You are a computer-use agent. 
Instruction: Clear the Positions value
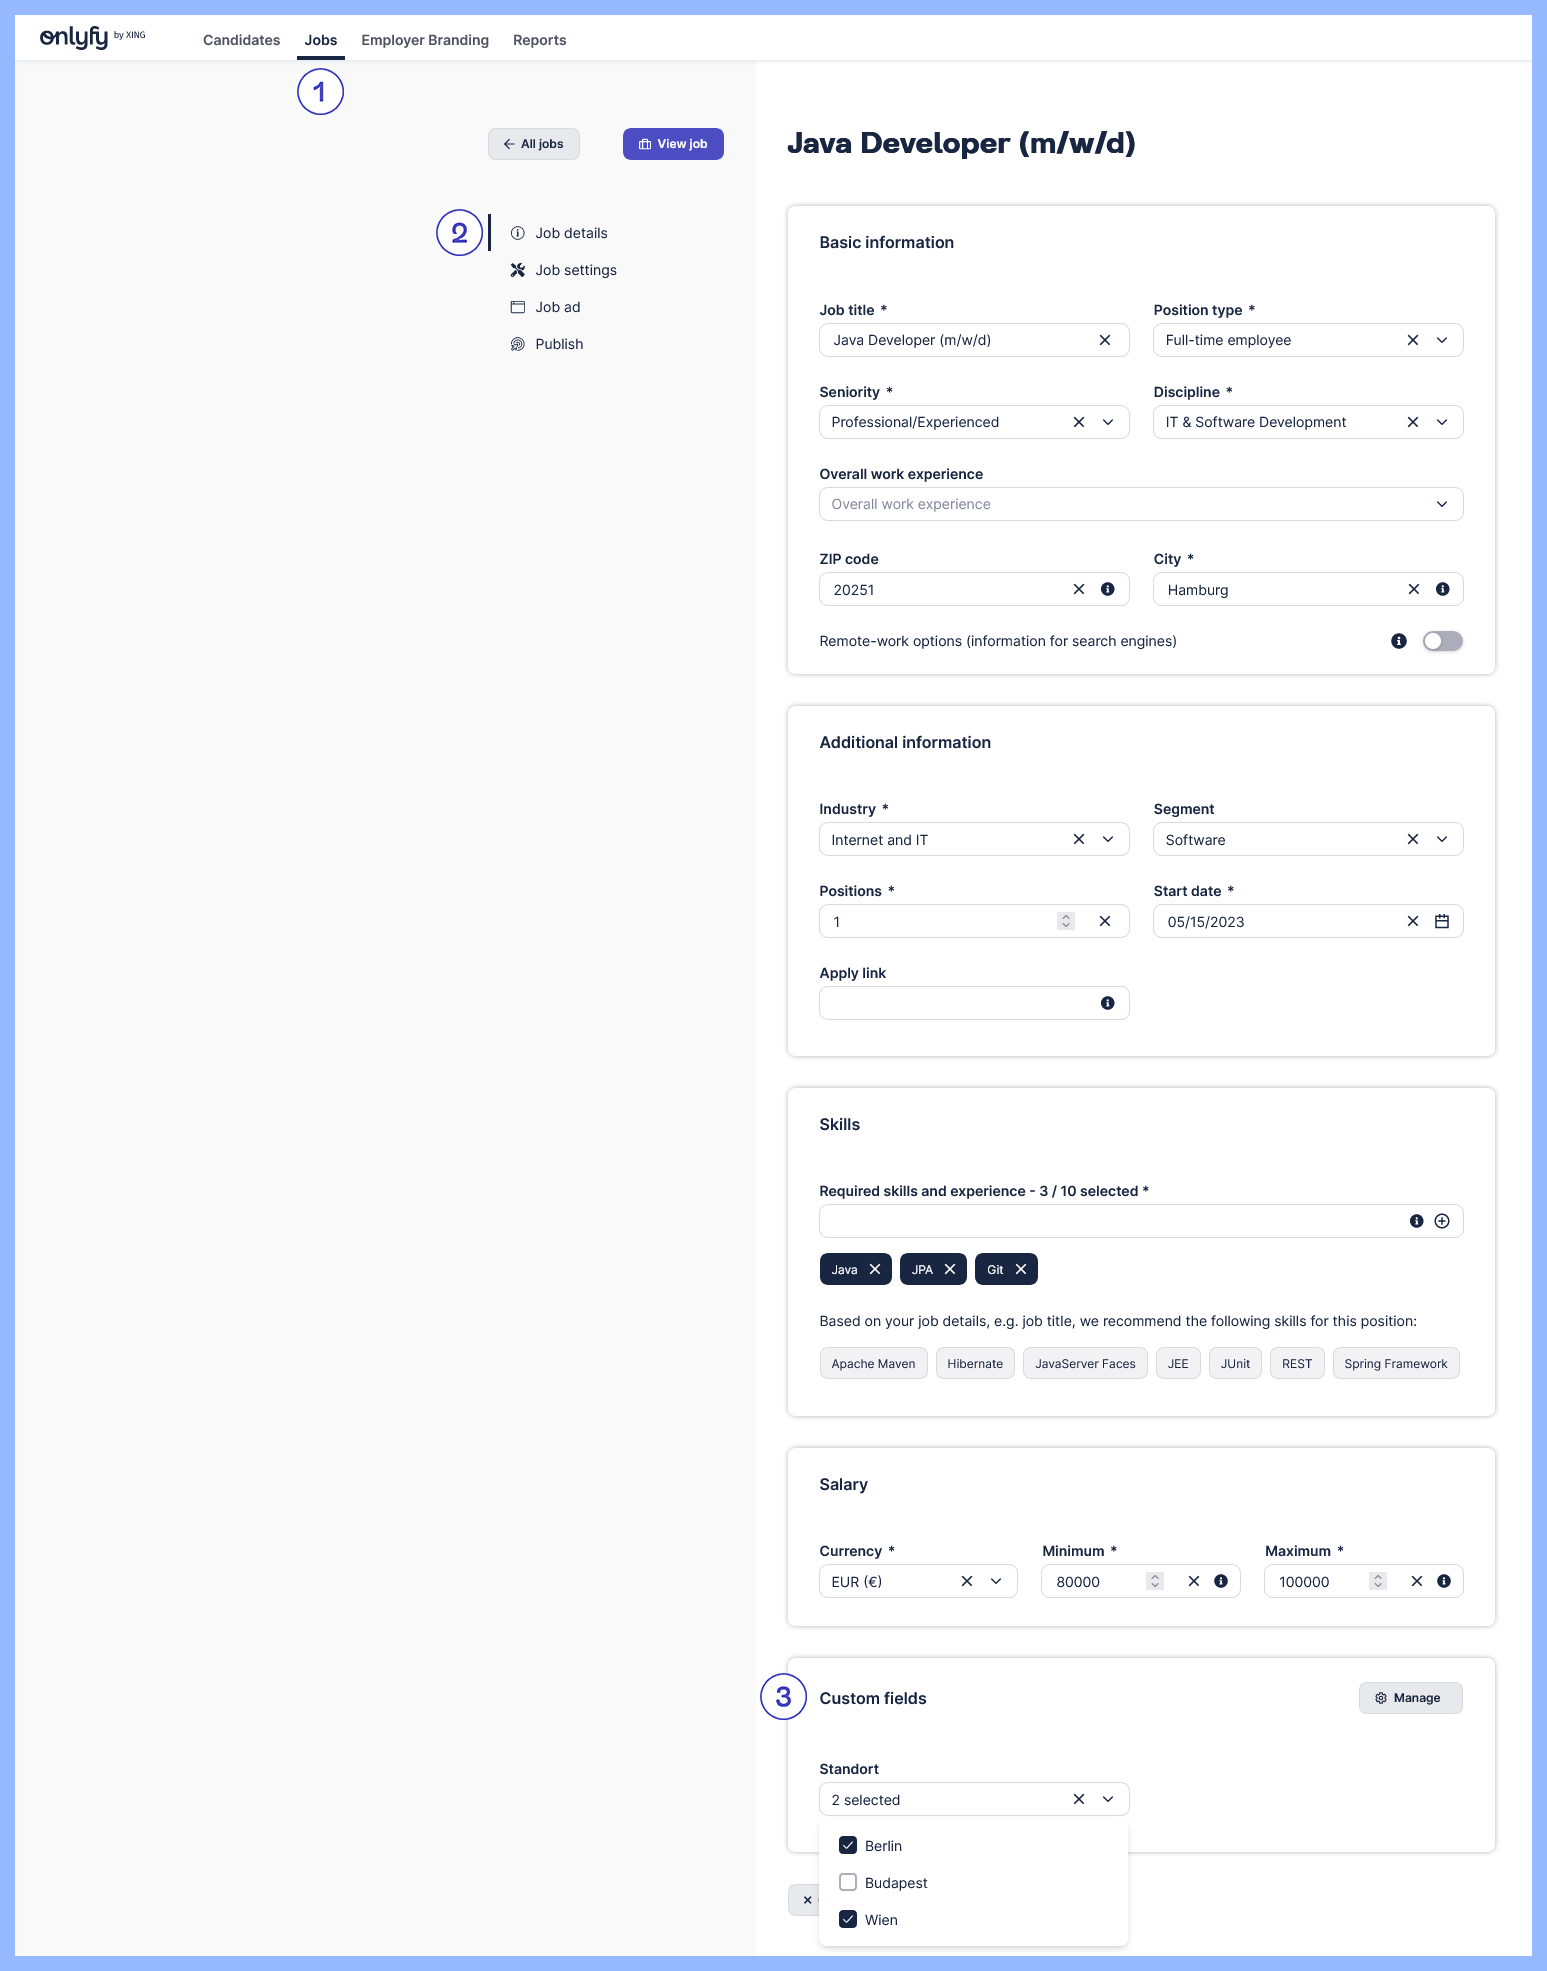point(1105,921)
